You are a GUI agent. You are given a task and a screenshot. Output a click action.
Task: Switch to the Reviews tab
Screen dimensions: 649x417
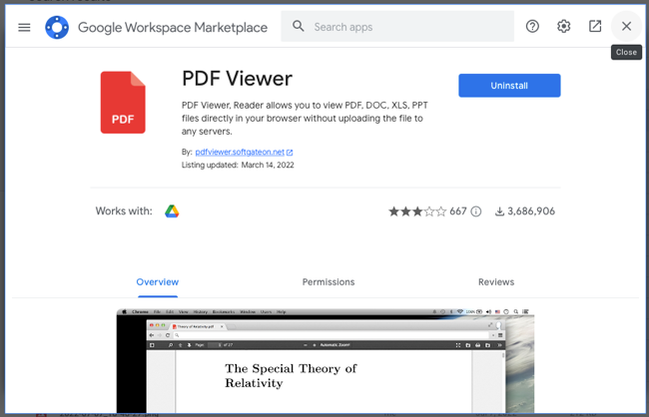pos(496,282)
